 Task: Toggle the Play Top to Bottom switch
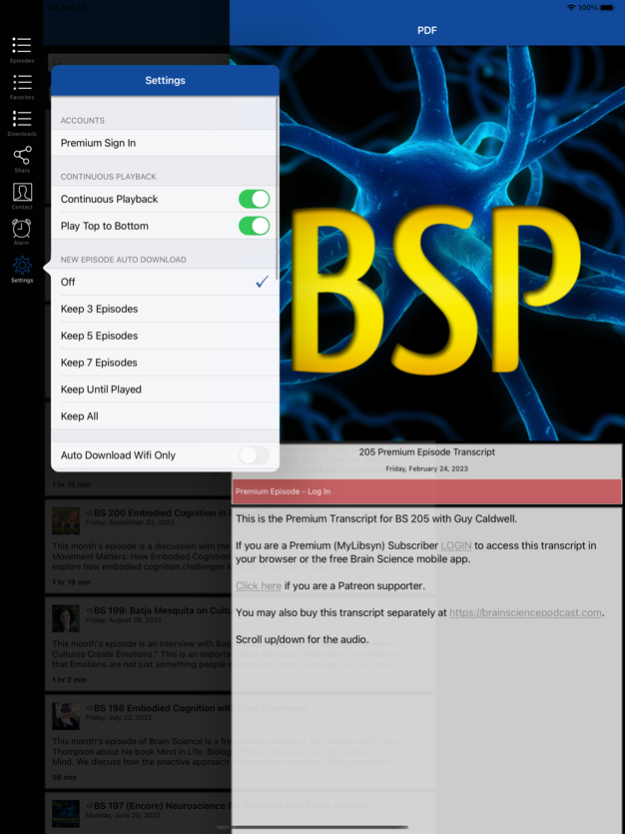pos(254,226)
